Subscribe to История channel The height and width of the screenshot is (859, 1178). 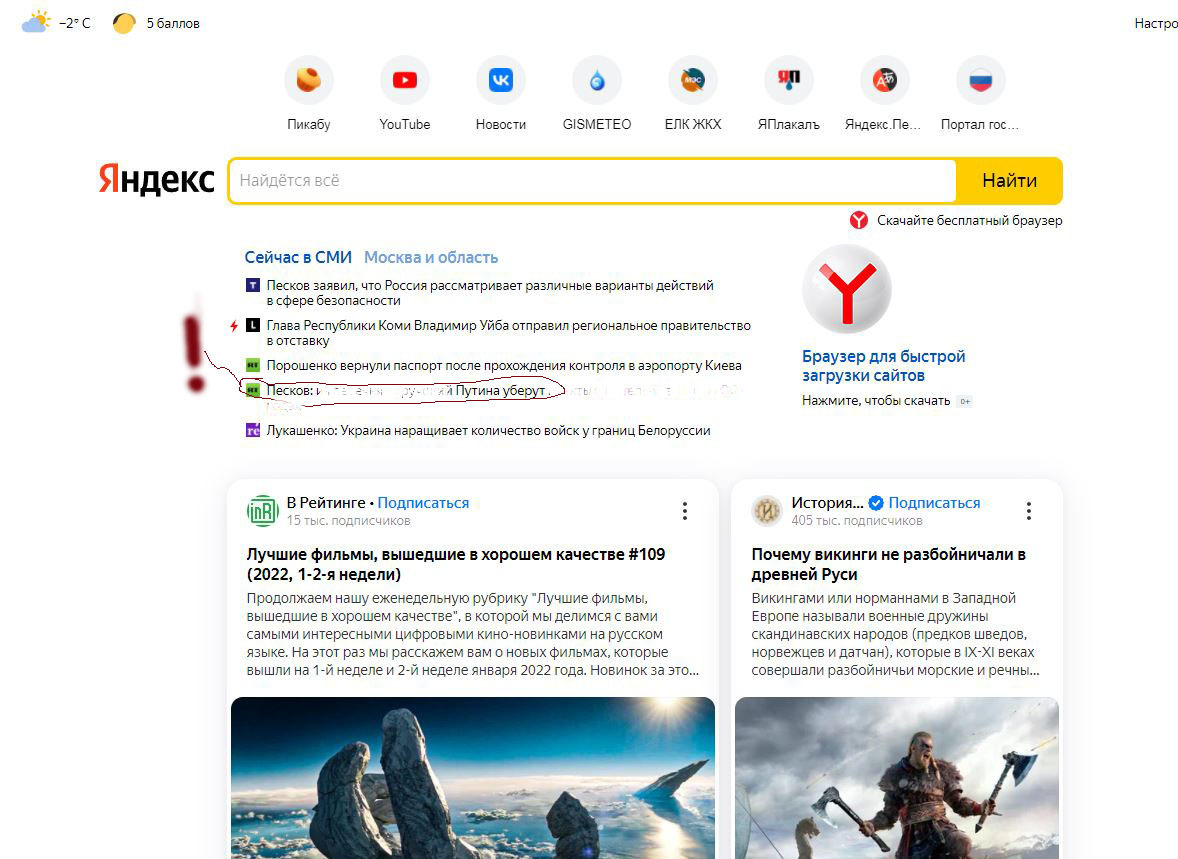tap(935, 503)
